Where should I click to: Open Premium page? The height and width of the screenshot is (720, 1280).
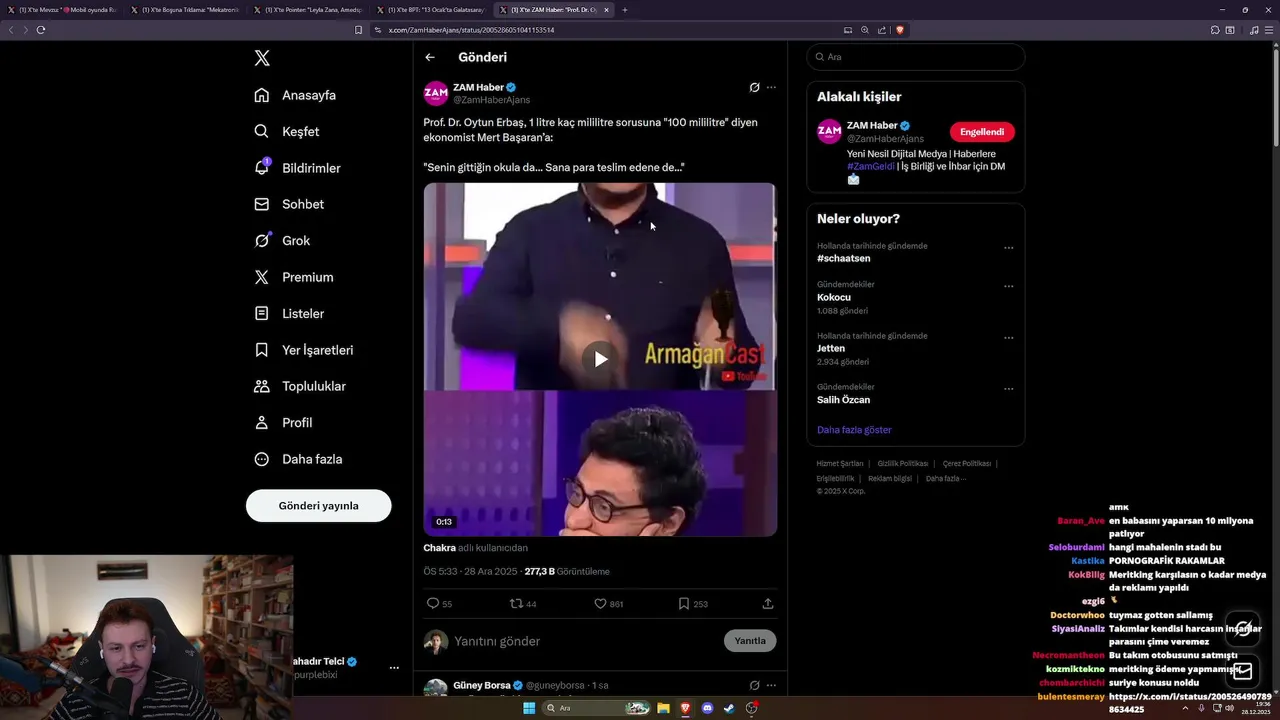pyautogui.click(x=294, y=277)
